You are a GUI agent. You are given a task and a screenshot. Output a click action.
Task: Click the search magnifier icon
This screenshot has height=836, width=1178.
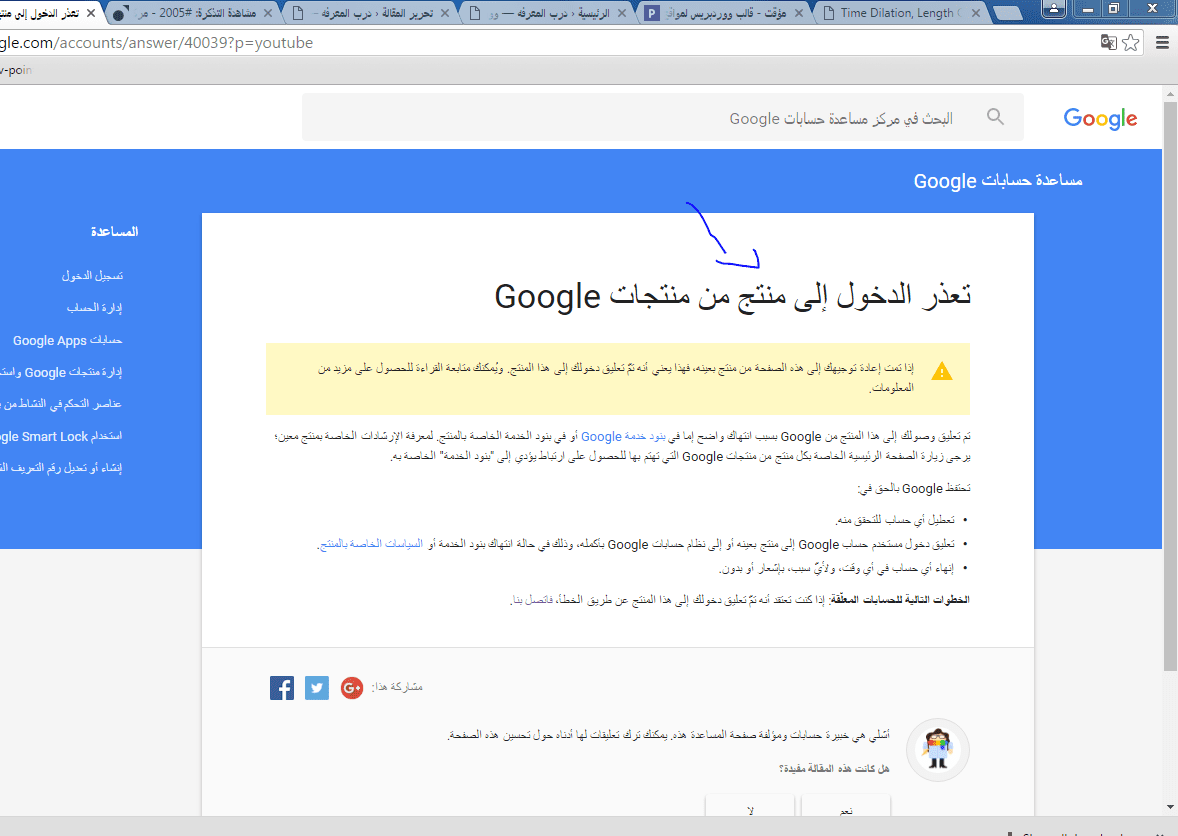[x=995, y=116]
